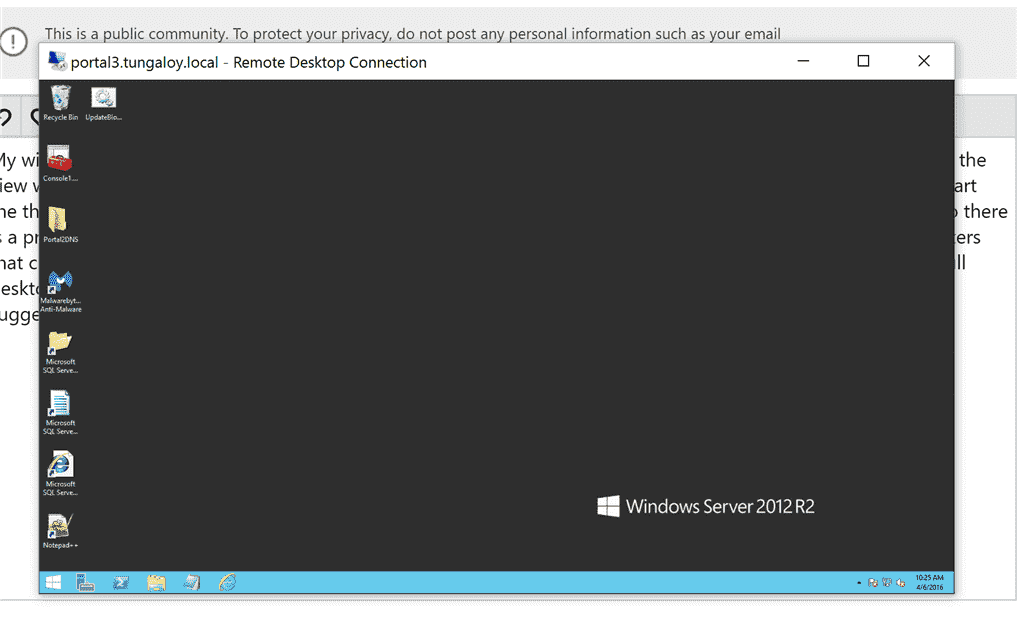Open the UpdateBlo... batch file icon

(103, 103)
